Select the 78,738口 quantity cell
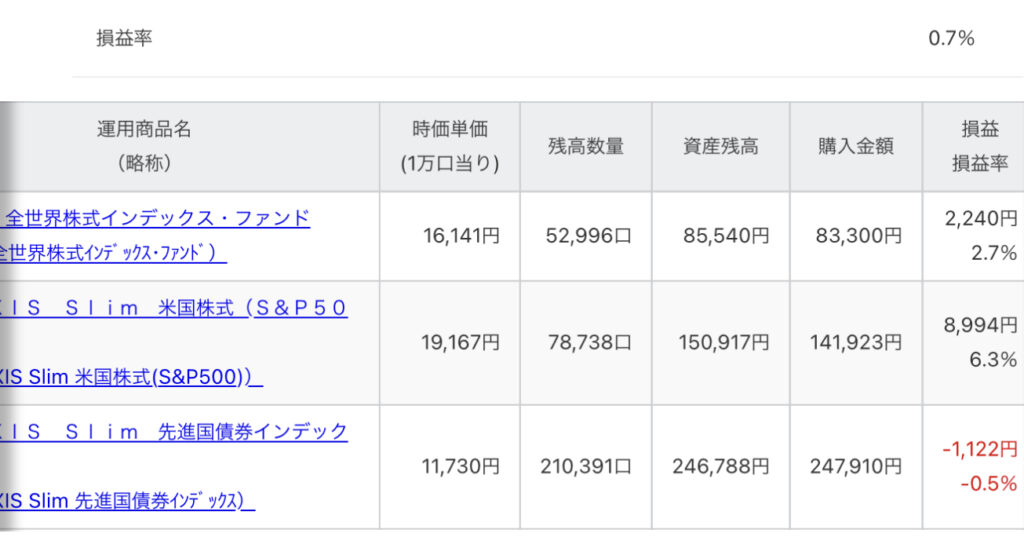The image size is (1024, 548). tap(588, 342)
